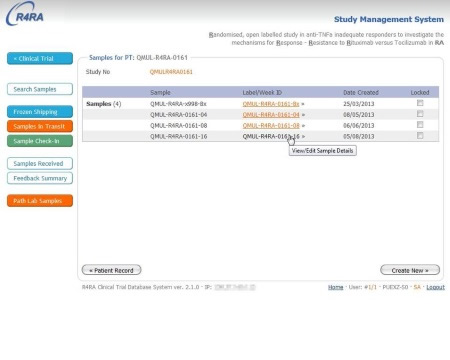The width and height of the screenshot is (450, 360).
Task: Click the View/Edit Sample Details tooltip
Action: (x=322, y=151)
